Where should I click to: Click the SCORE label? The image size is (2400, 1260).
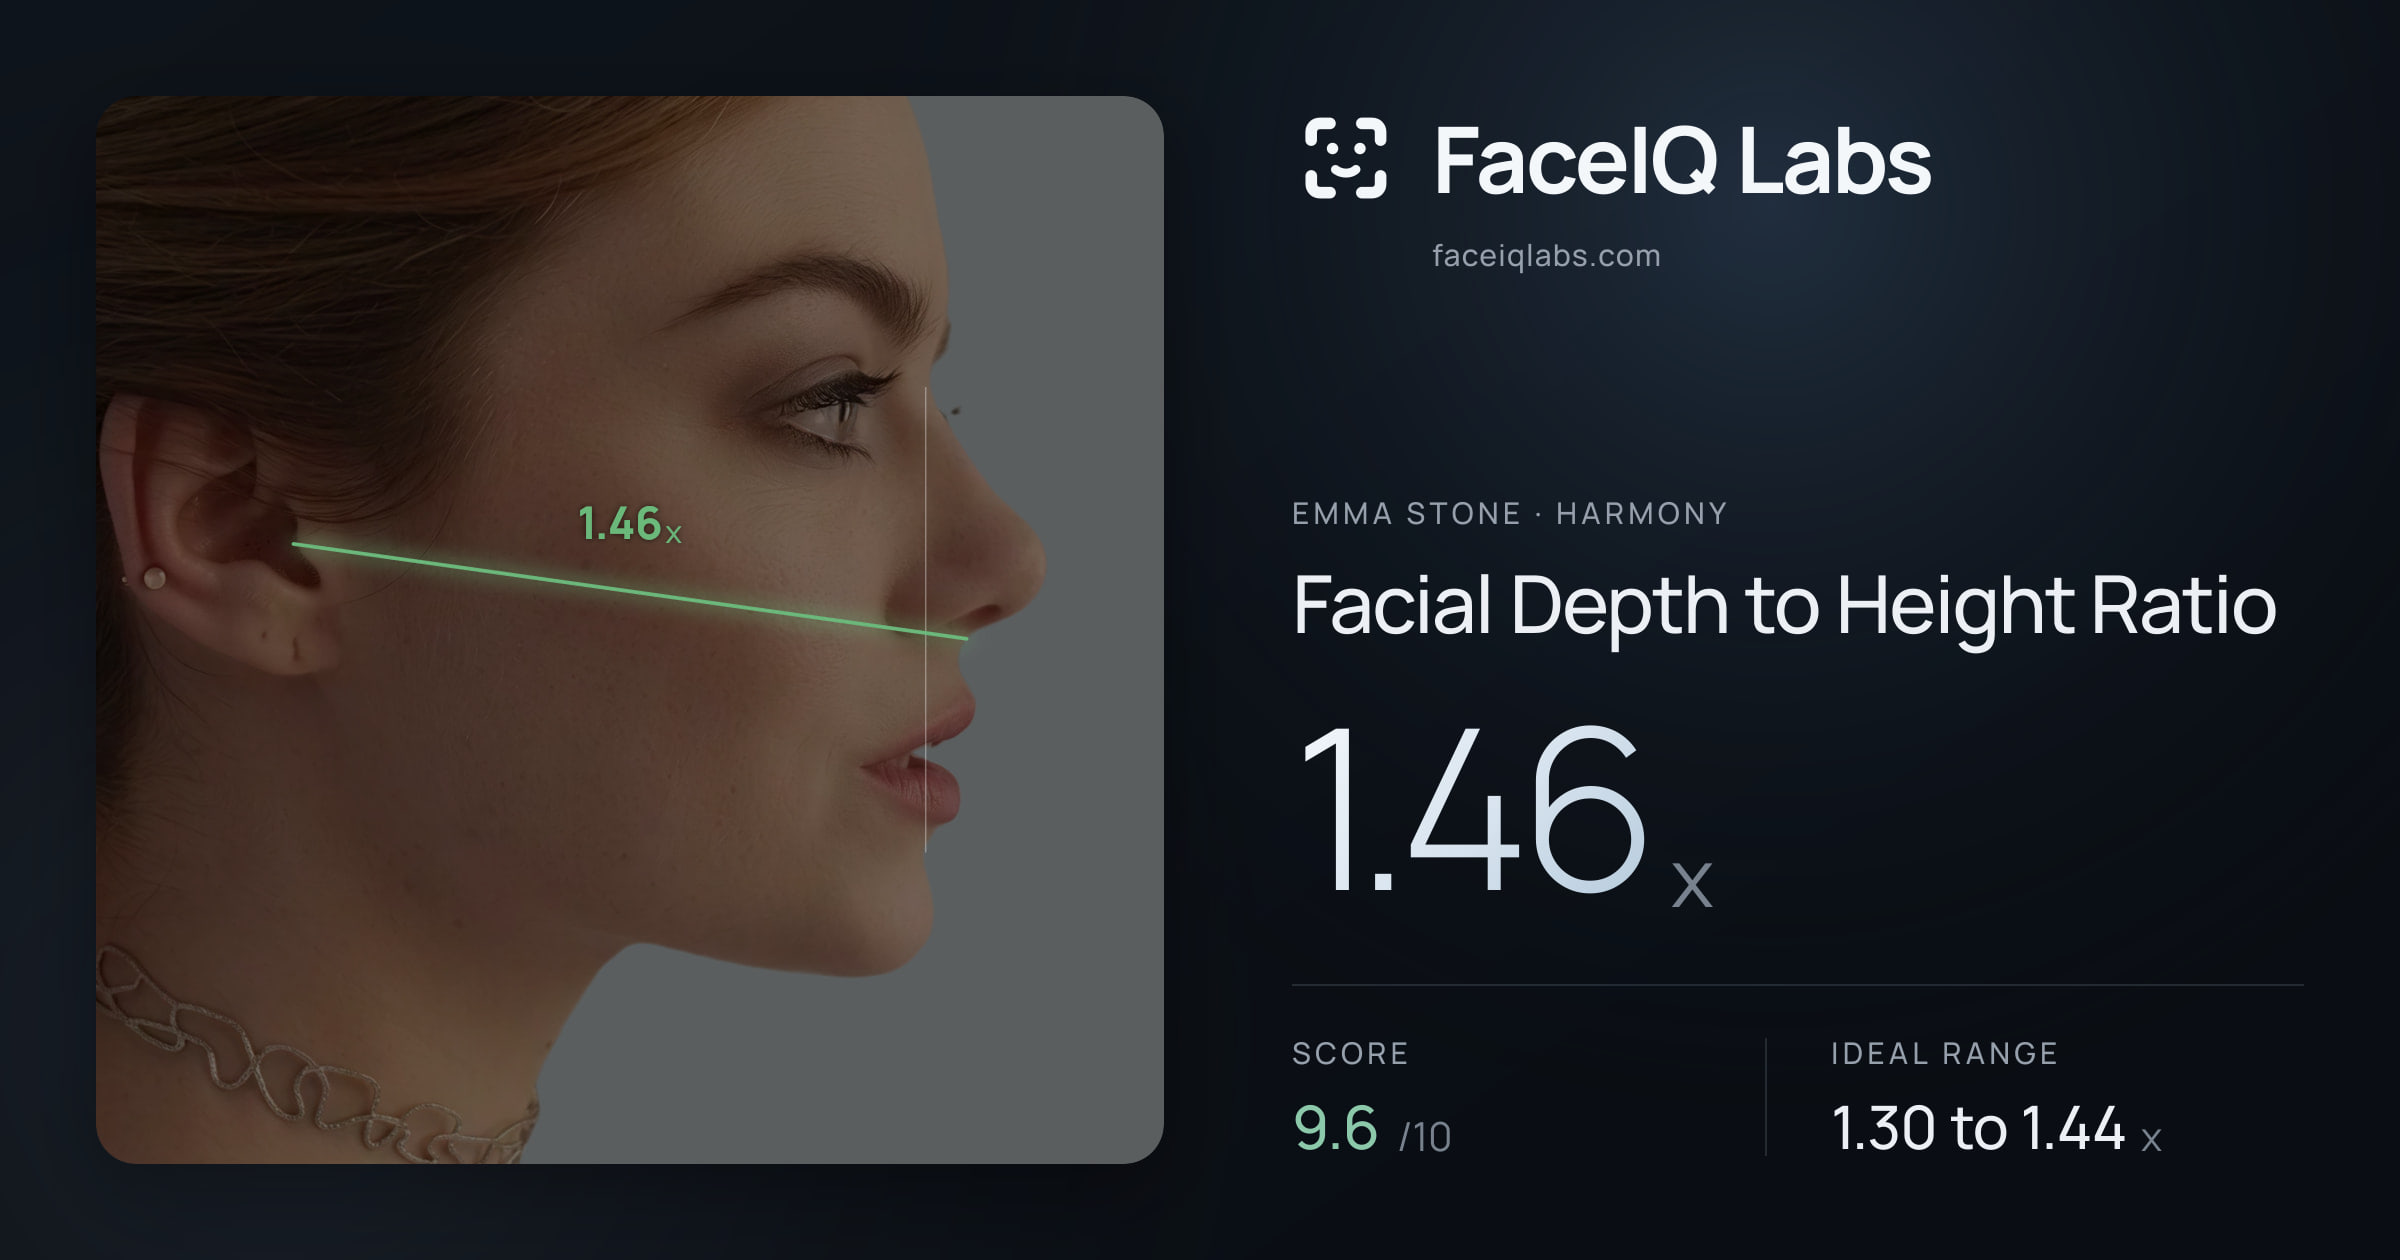pyautogui.click(x=1350, y=1053)
